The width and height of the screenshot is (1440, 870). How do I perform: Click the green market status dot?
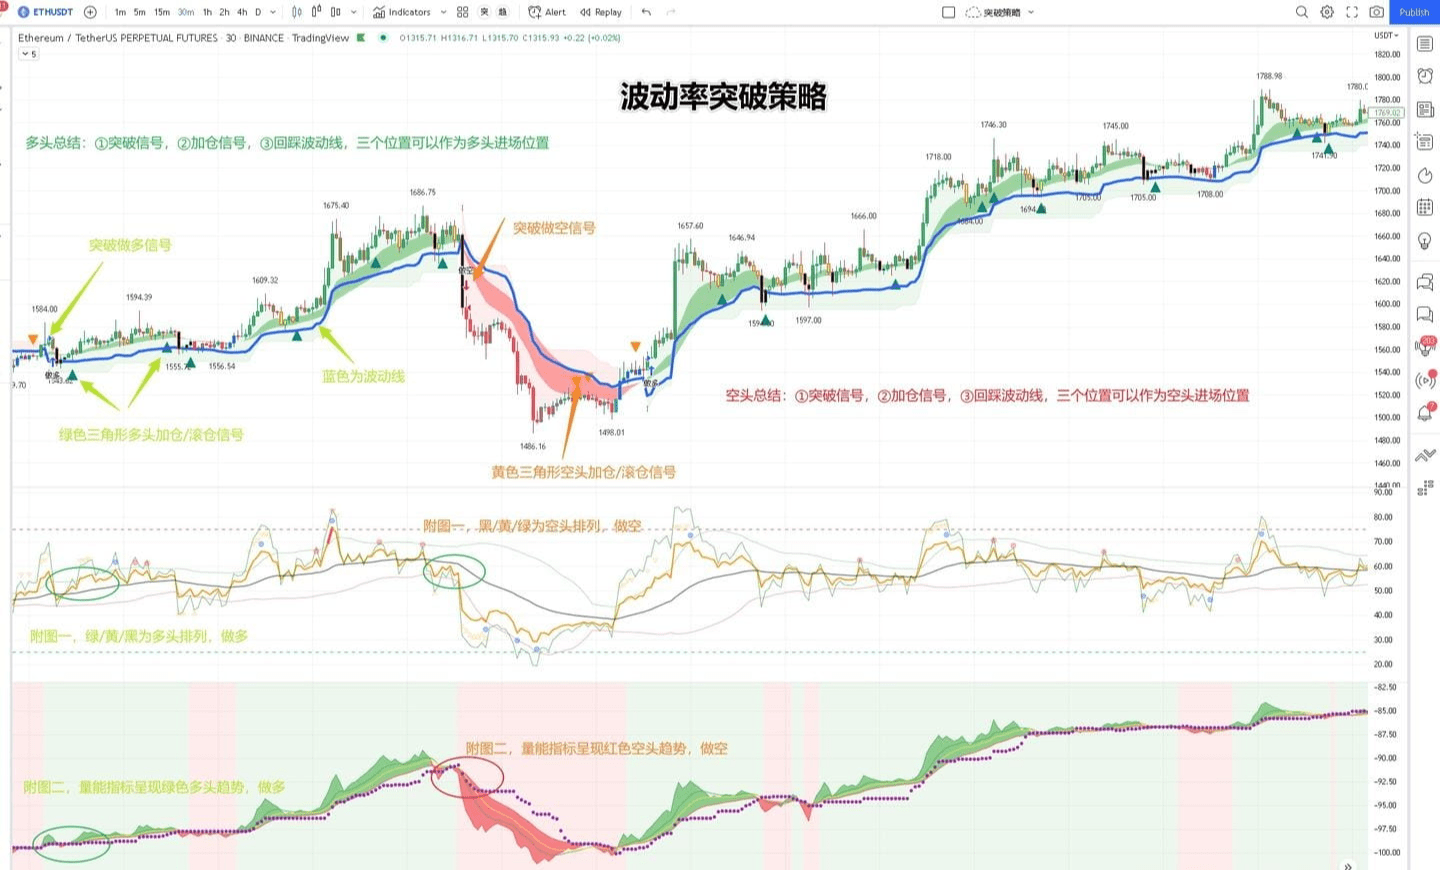point(383,38)
